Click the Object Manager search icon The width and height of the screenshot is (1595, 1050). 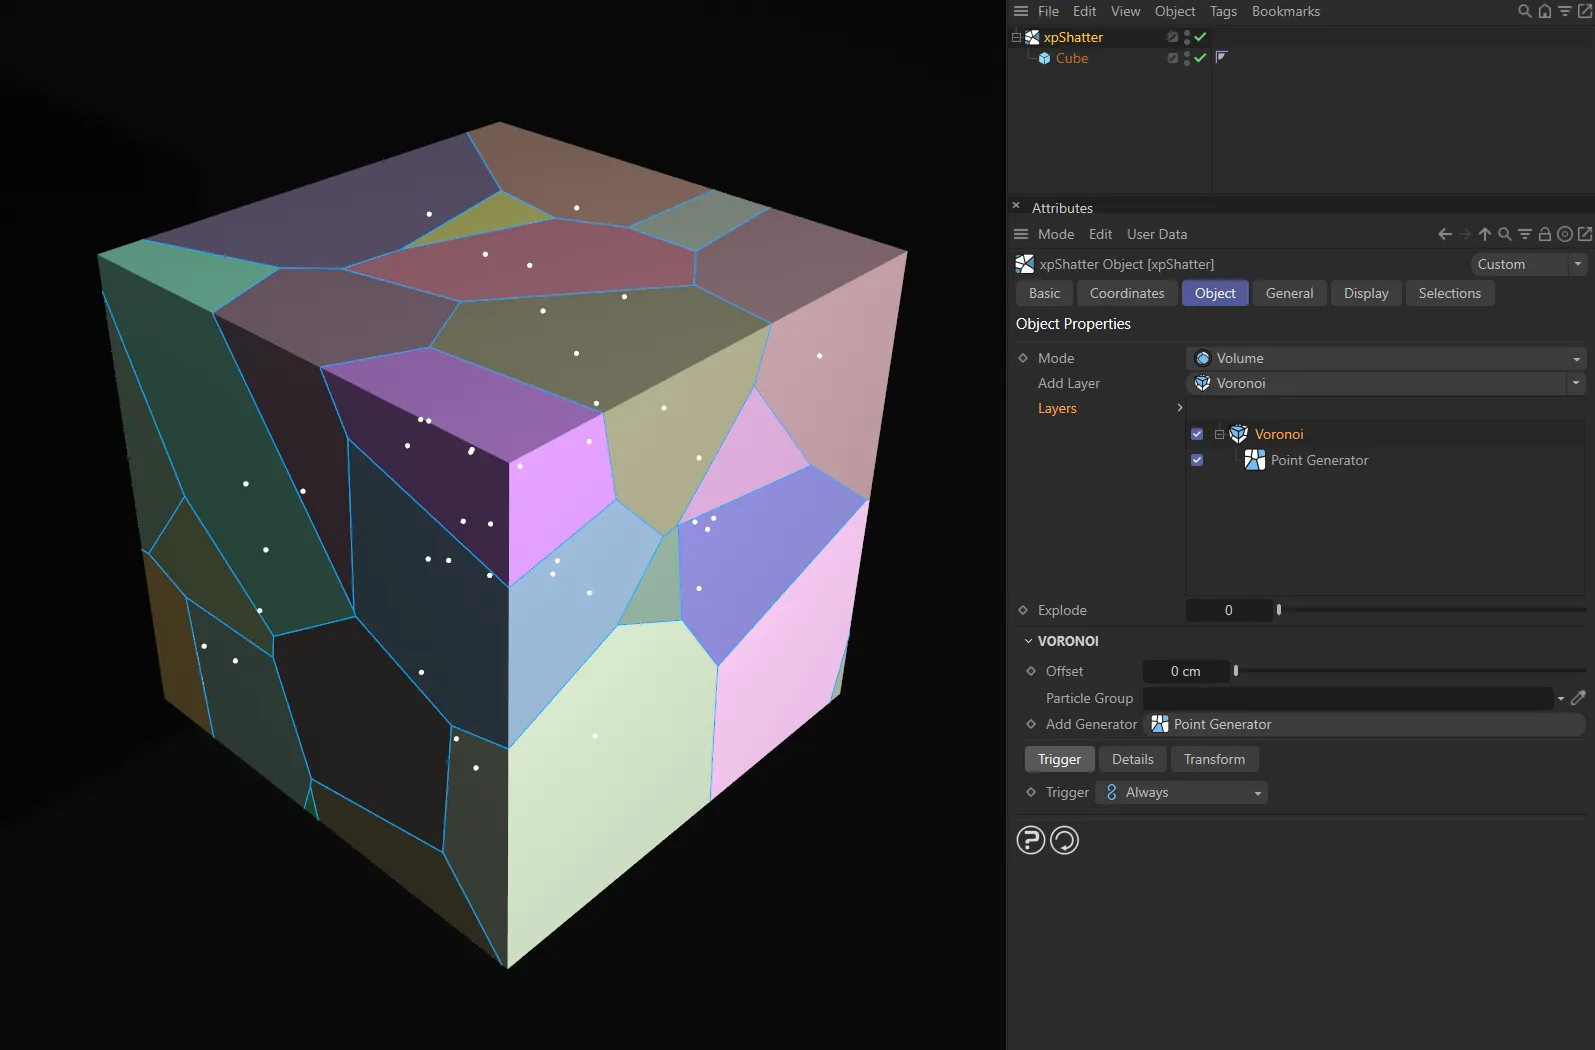pyautogui.click(x=1525, y=11)
